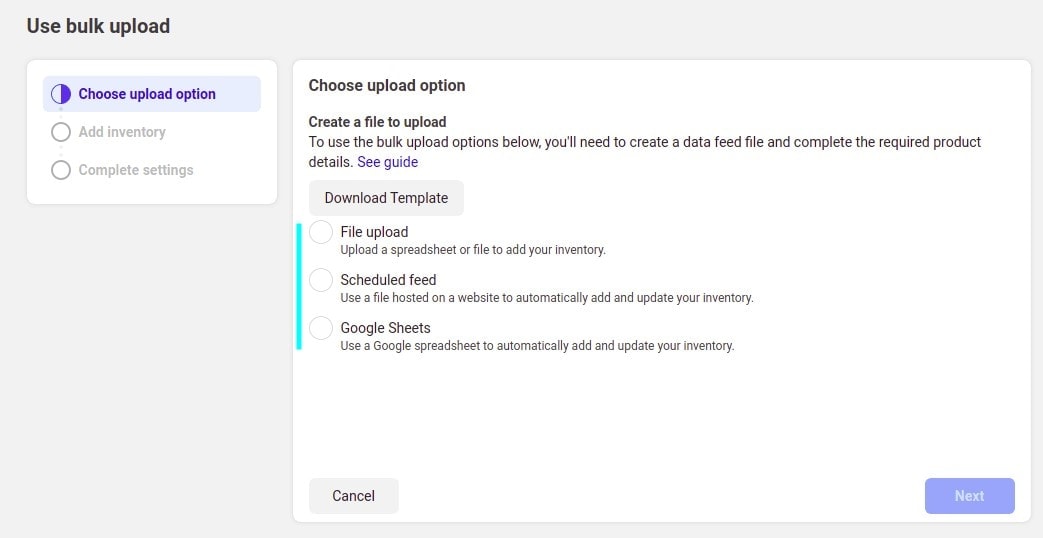Go to the Add inventory step

pos(122,132)
